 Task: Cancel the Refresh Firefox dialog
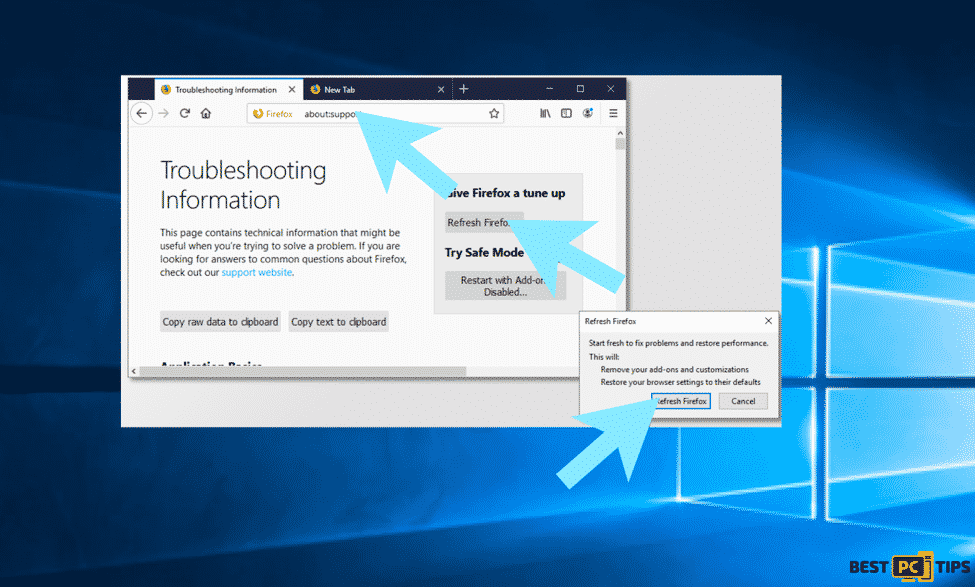[x=743, y=401]
